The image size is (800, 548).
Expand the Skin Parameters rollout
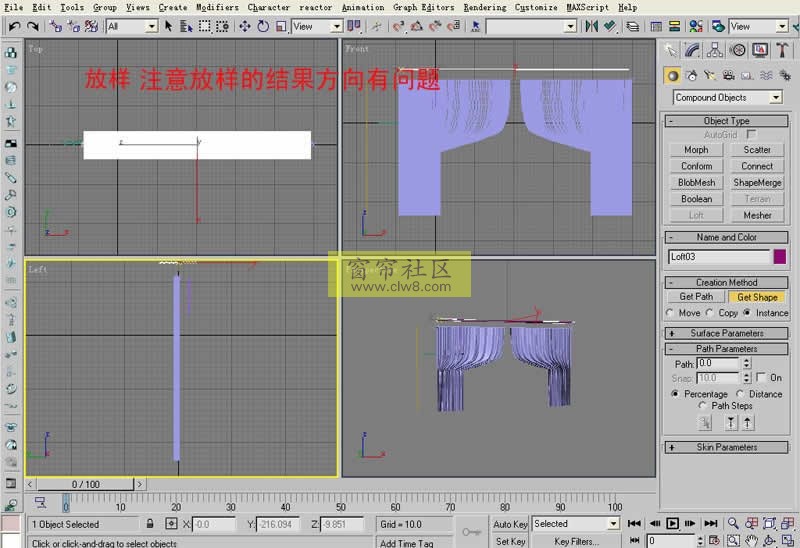pyautogui.click(x=726, y=447)
